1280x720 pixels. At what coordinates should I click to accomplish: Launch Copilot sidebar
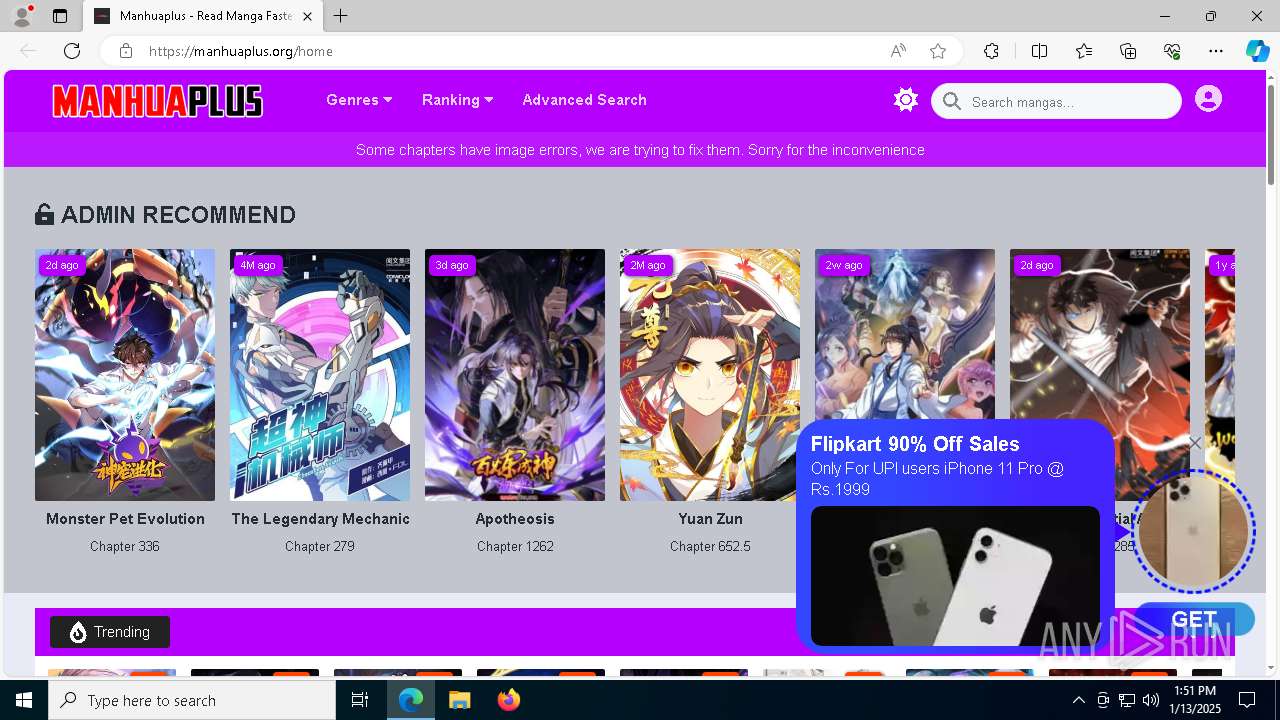(x=1257, y=51)
